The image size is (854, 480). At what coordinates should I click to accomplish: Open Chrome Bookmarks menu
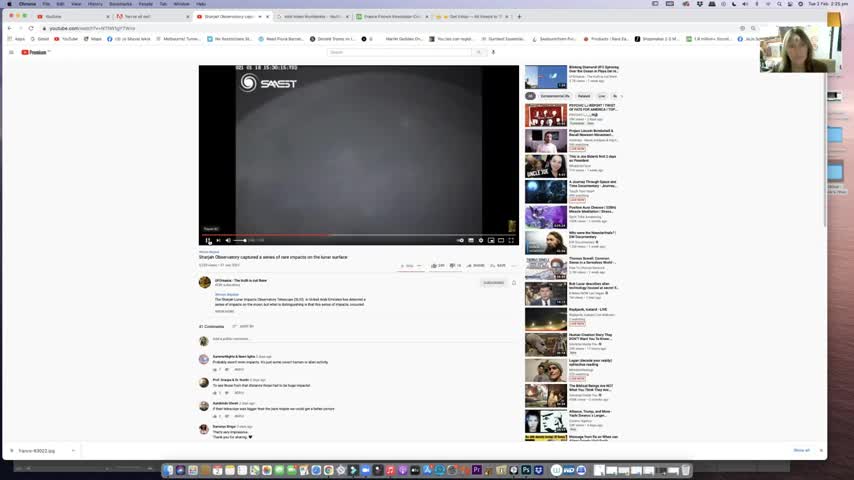pyautogui.click(x=120, y=4)
